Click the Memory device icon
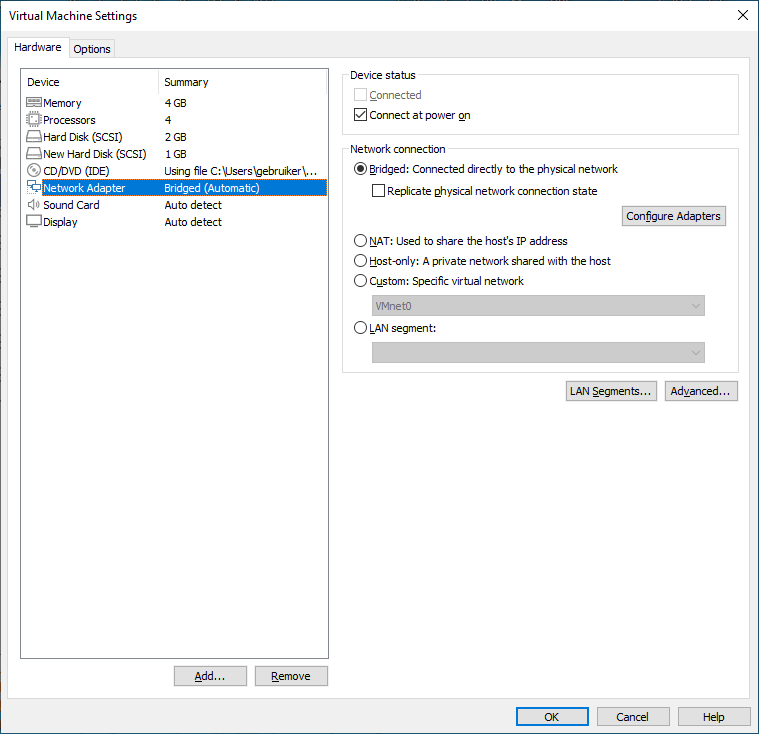 (33, 103)
